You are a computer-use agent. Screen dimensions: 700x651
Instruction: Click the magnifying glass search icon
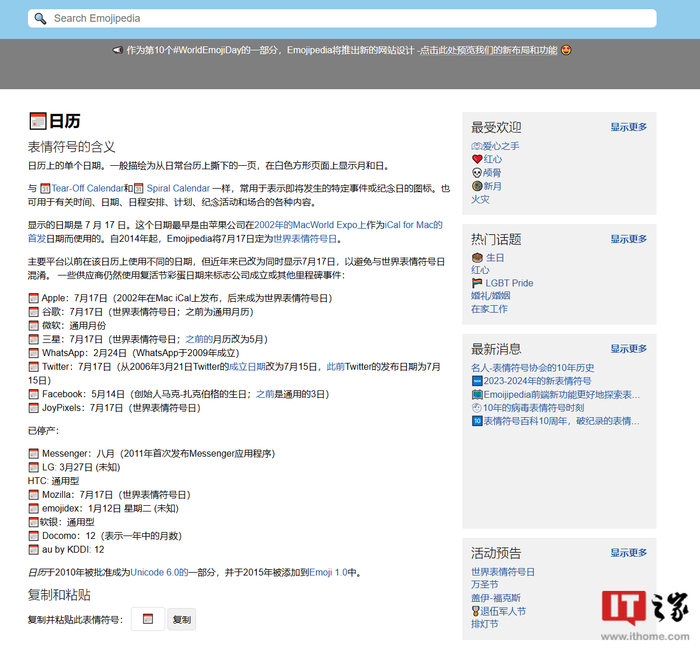[40, 18]
